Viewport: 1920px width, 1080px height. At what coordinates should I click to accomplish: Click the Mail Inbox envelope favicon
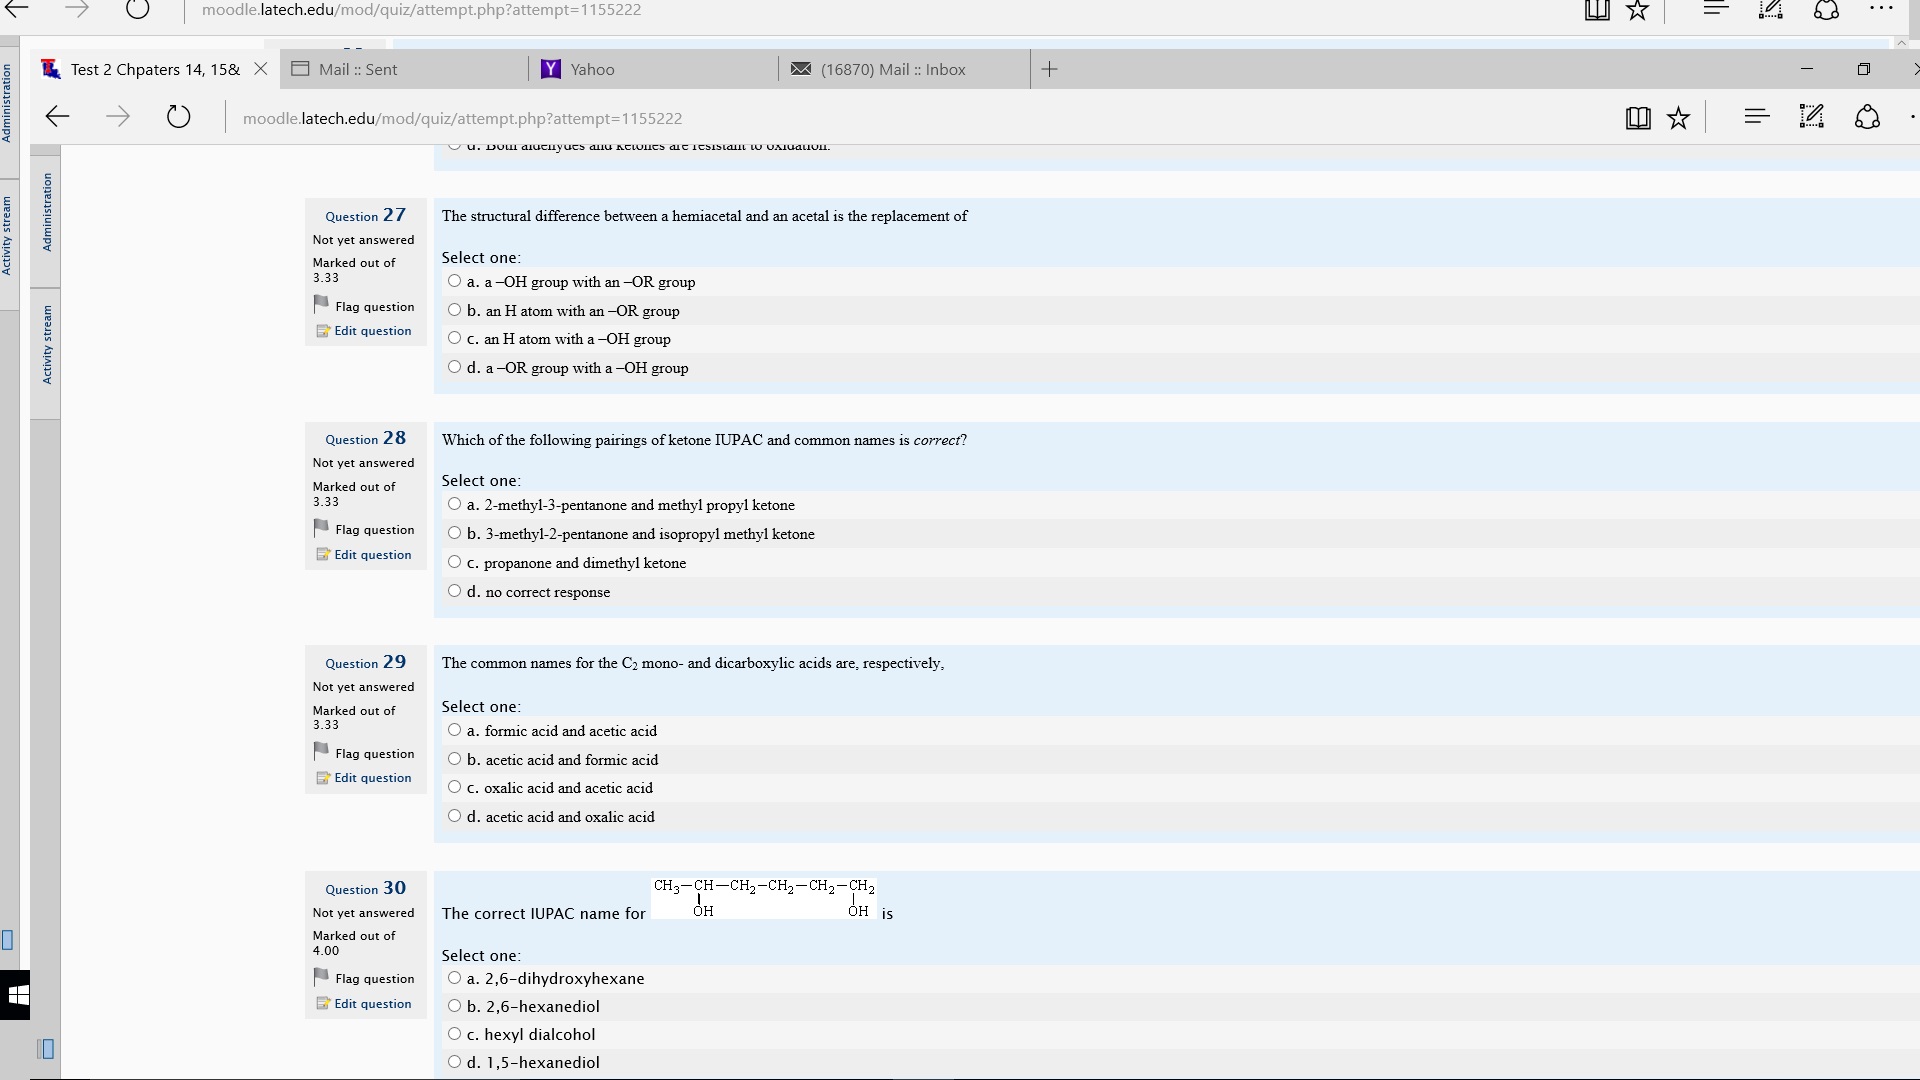click(x=801, y=69)
